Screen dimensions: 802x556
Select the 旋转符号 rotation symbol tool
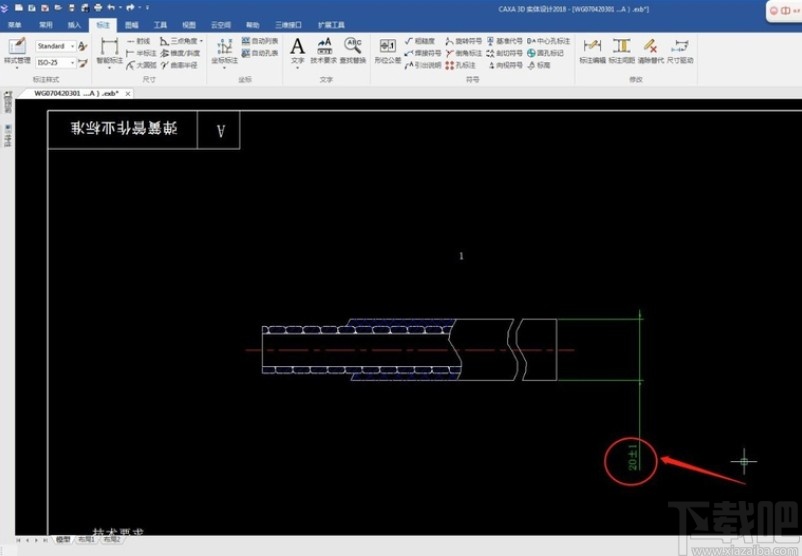click(463, 41)
